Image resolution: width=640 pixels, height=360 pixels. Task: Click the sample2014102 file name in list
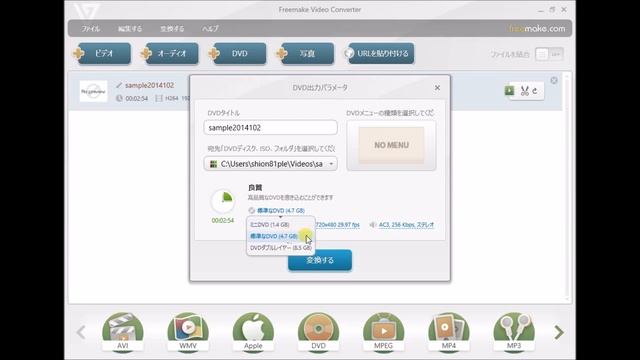(149, 85)
